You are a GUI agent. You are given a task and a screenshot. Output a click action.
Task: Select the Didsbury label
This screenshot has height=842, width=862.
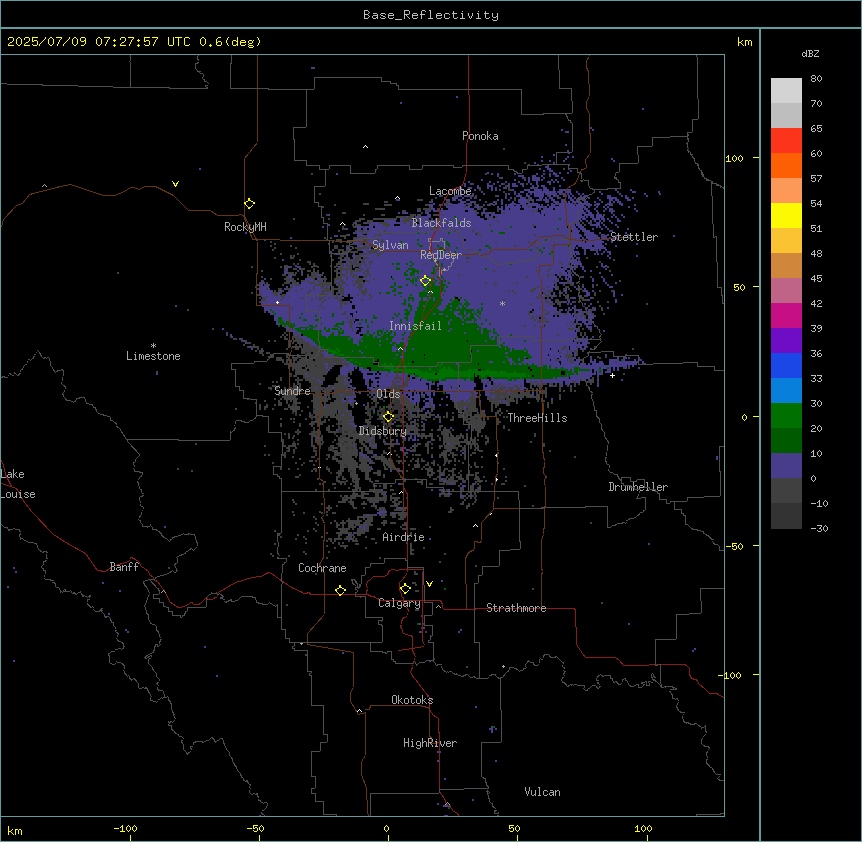(383, 431)
